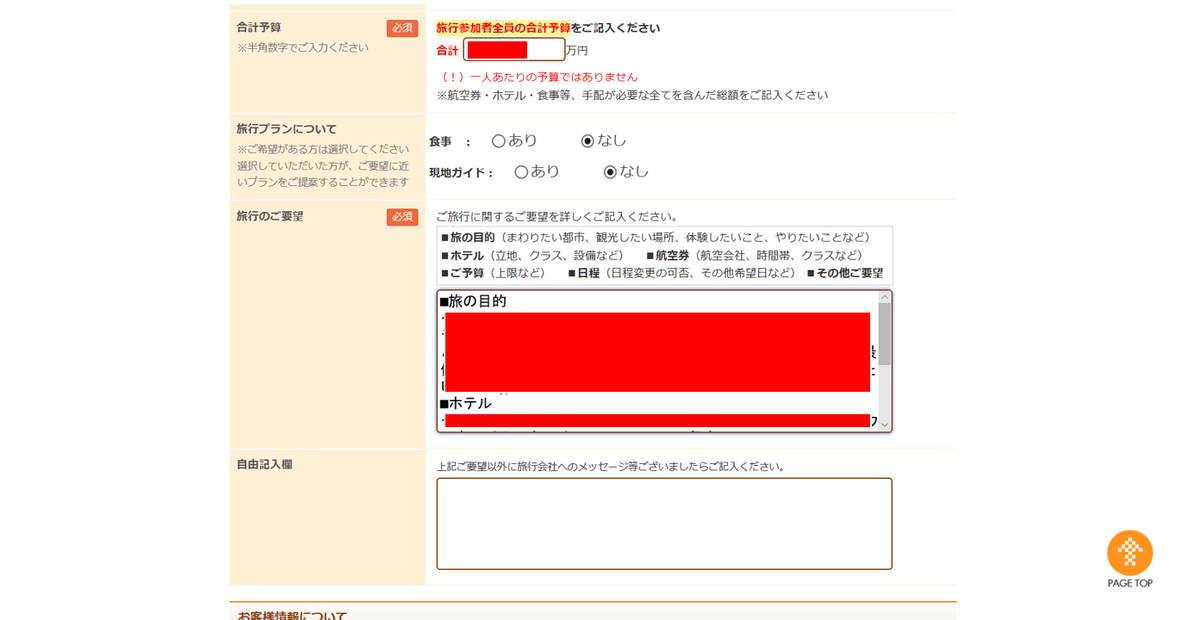
Task: Click the '旅行プランについて' label
Action: tap(287, 129)
